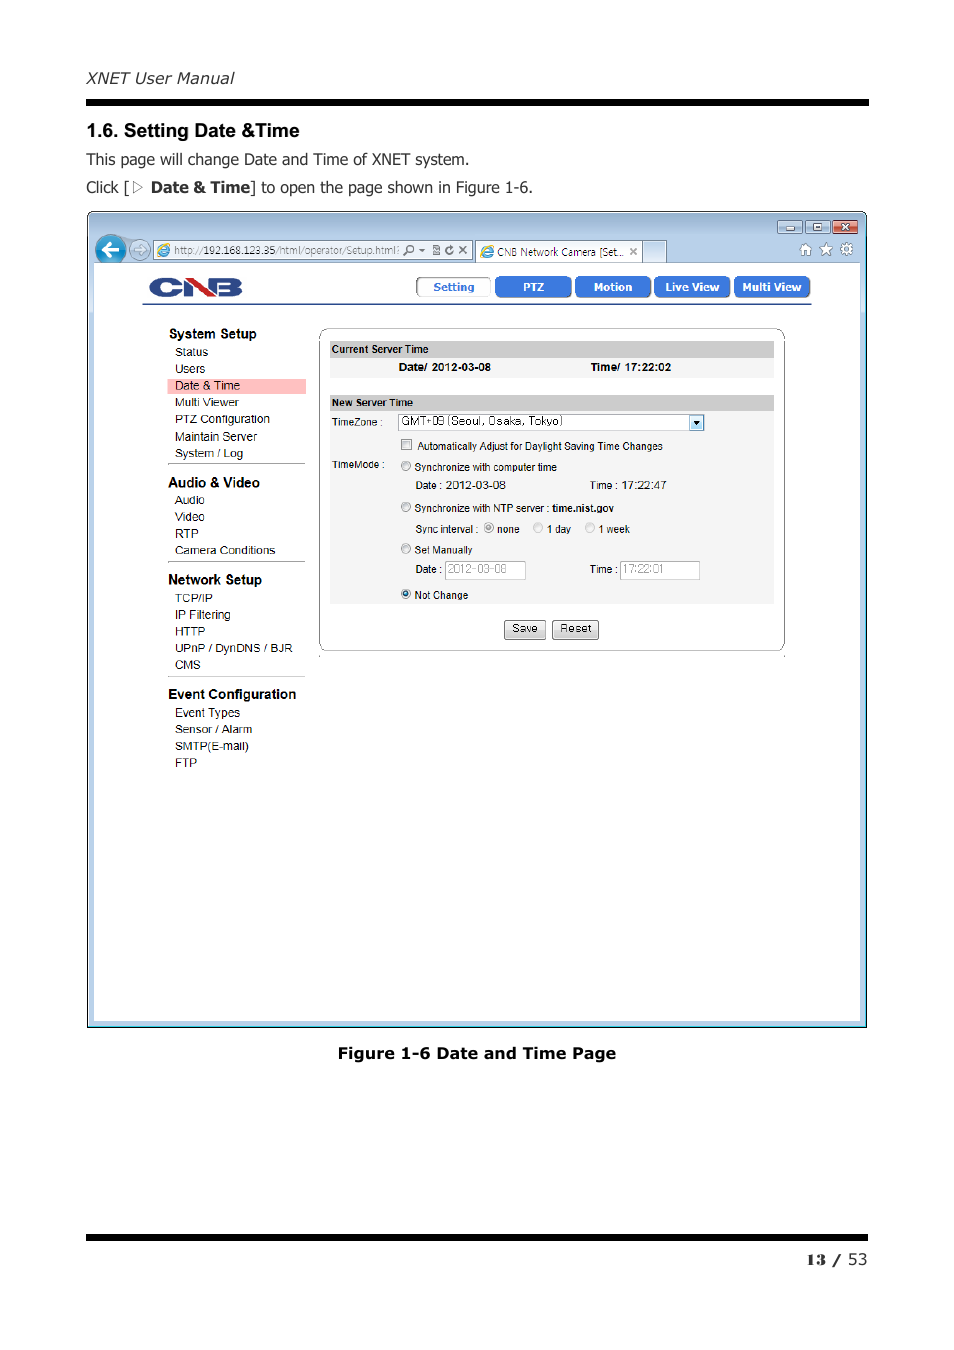Click the manual Time input field

pos(660,570)
